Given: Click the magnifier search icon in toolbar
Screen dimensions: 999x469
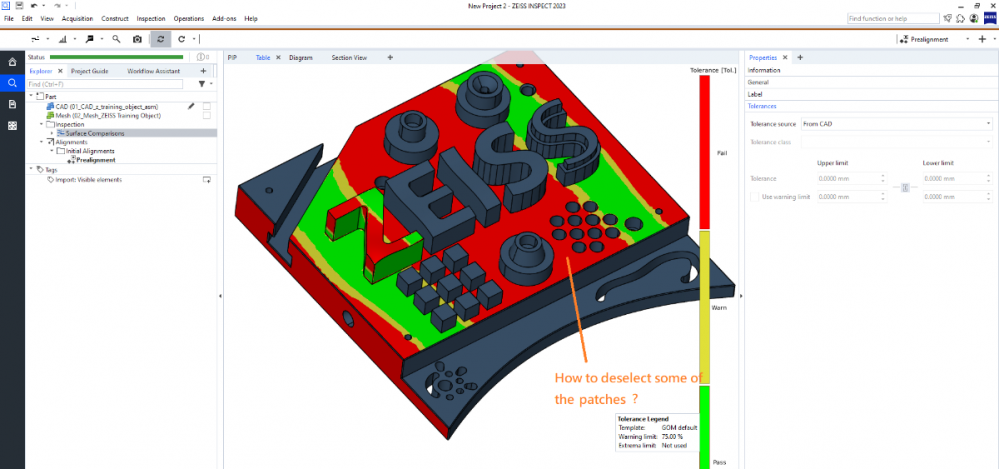Looking at the screenshot, I should point(115,39).
